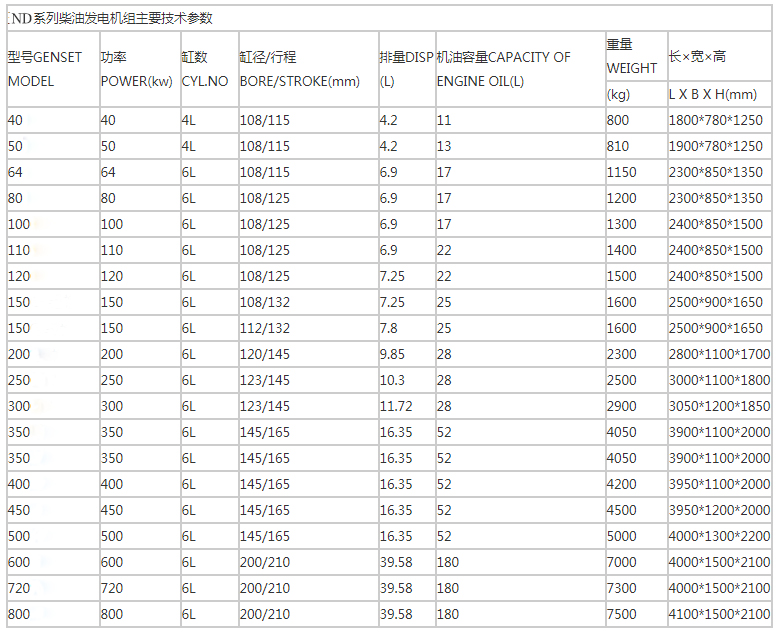781x637 pixels.
Task: Select the 7300 weight cell
Action: coord(621,588)
